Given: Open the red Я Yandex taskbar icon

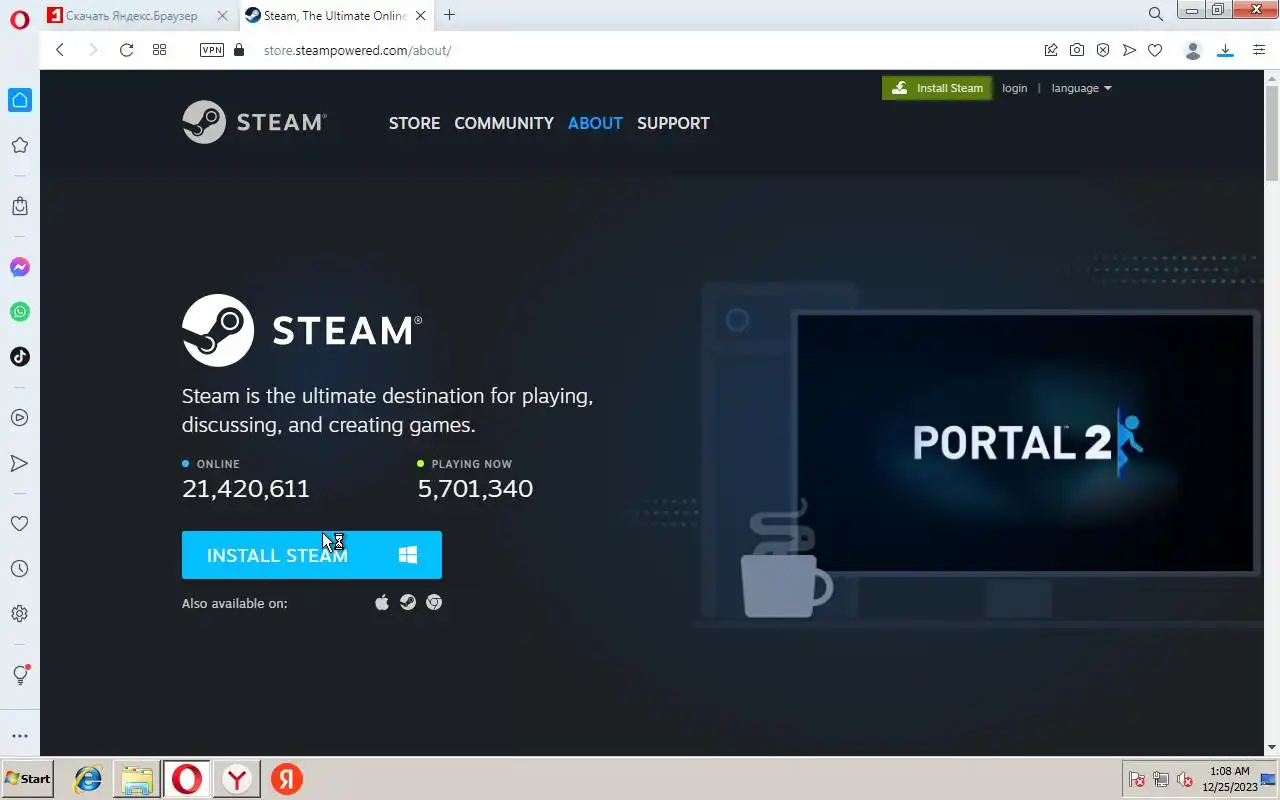Looking at the screenshot, I should coord(287,779).
